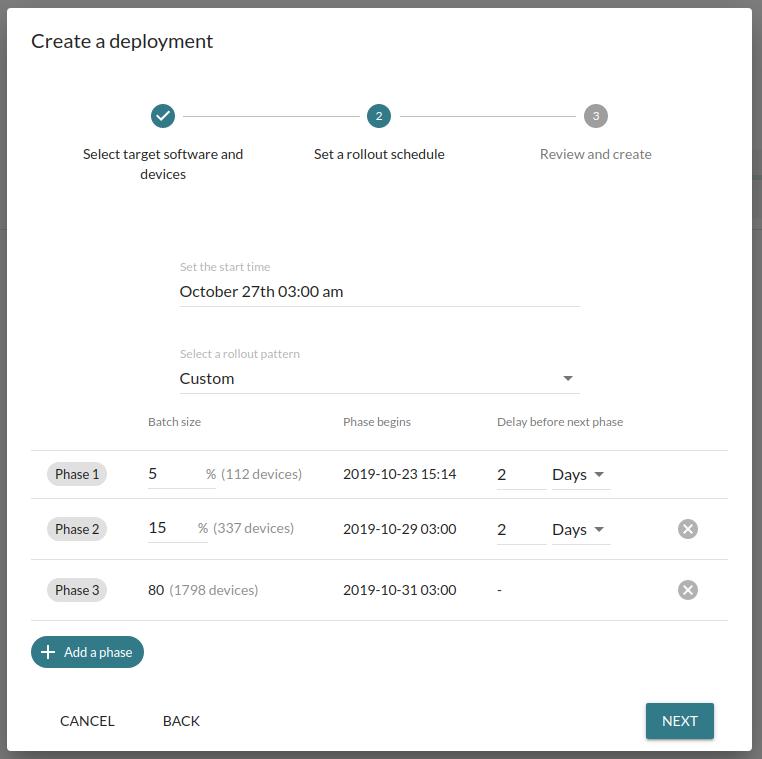The height and width of the screenshot is (759, 762).
Task: Edit Phase 1 delay number field
Action: (521, 475)
